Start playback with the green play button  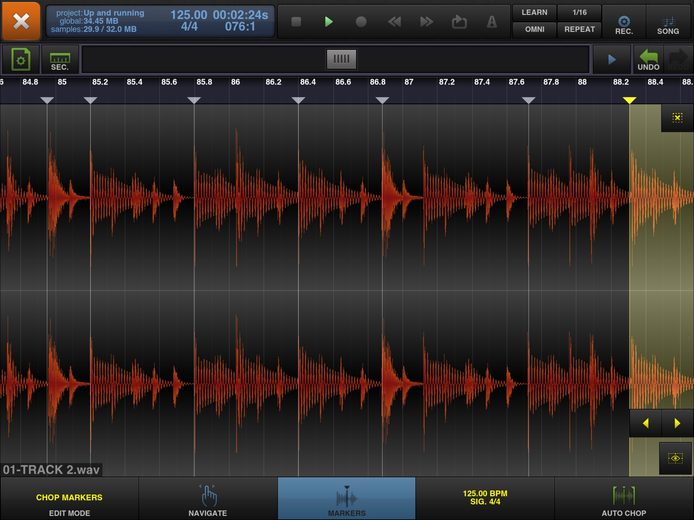(328, 22)
